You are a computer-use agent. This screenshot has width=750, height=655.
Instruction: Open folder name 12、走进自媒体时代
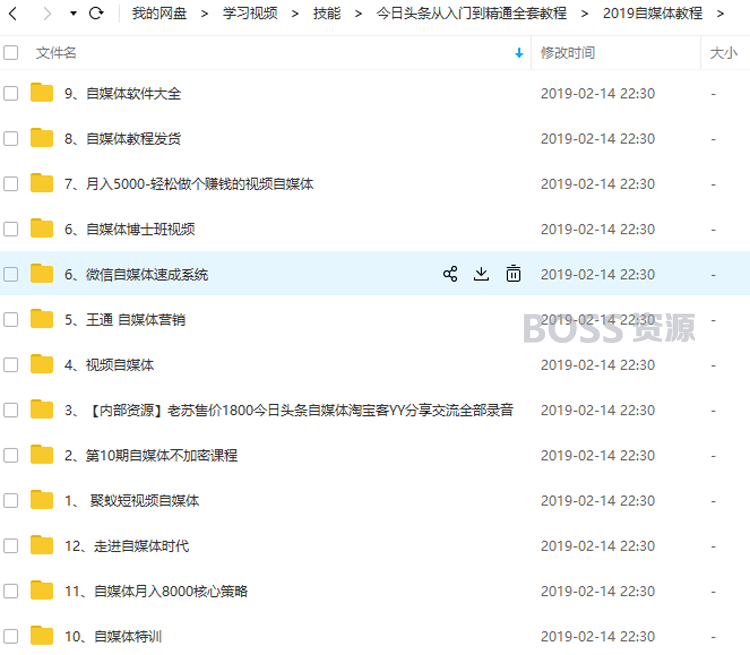(x=127, y=546)
